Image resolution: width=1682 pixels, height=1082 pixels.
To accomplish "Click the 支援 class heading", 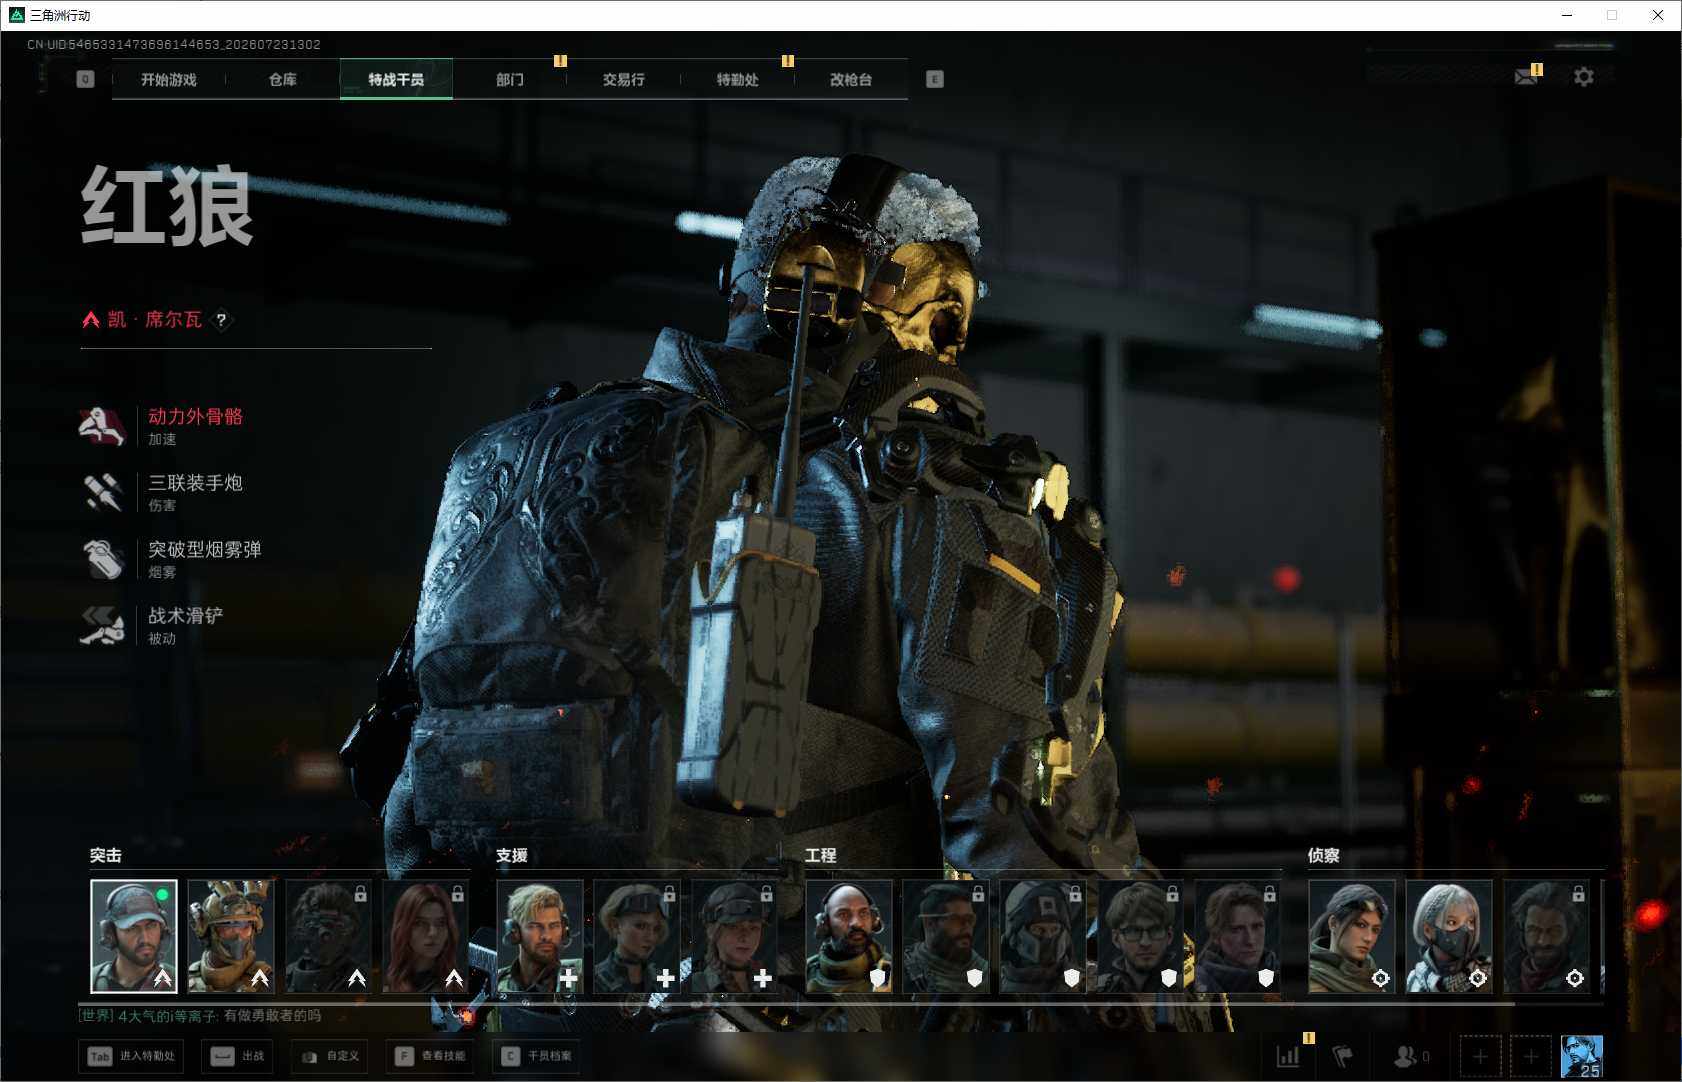I will (x=512, y=856).
